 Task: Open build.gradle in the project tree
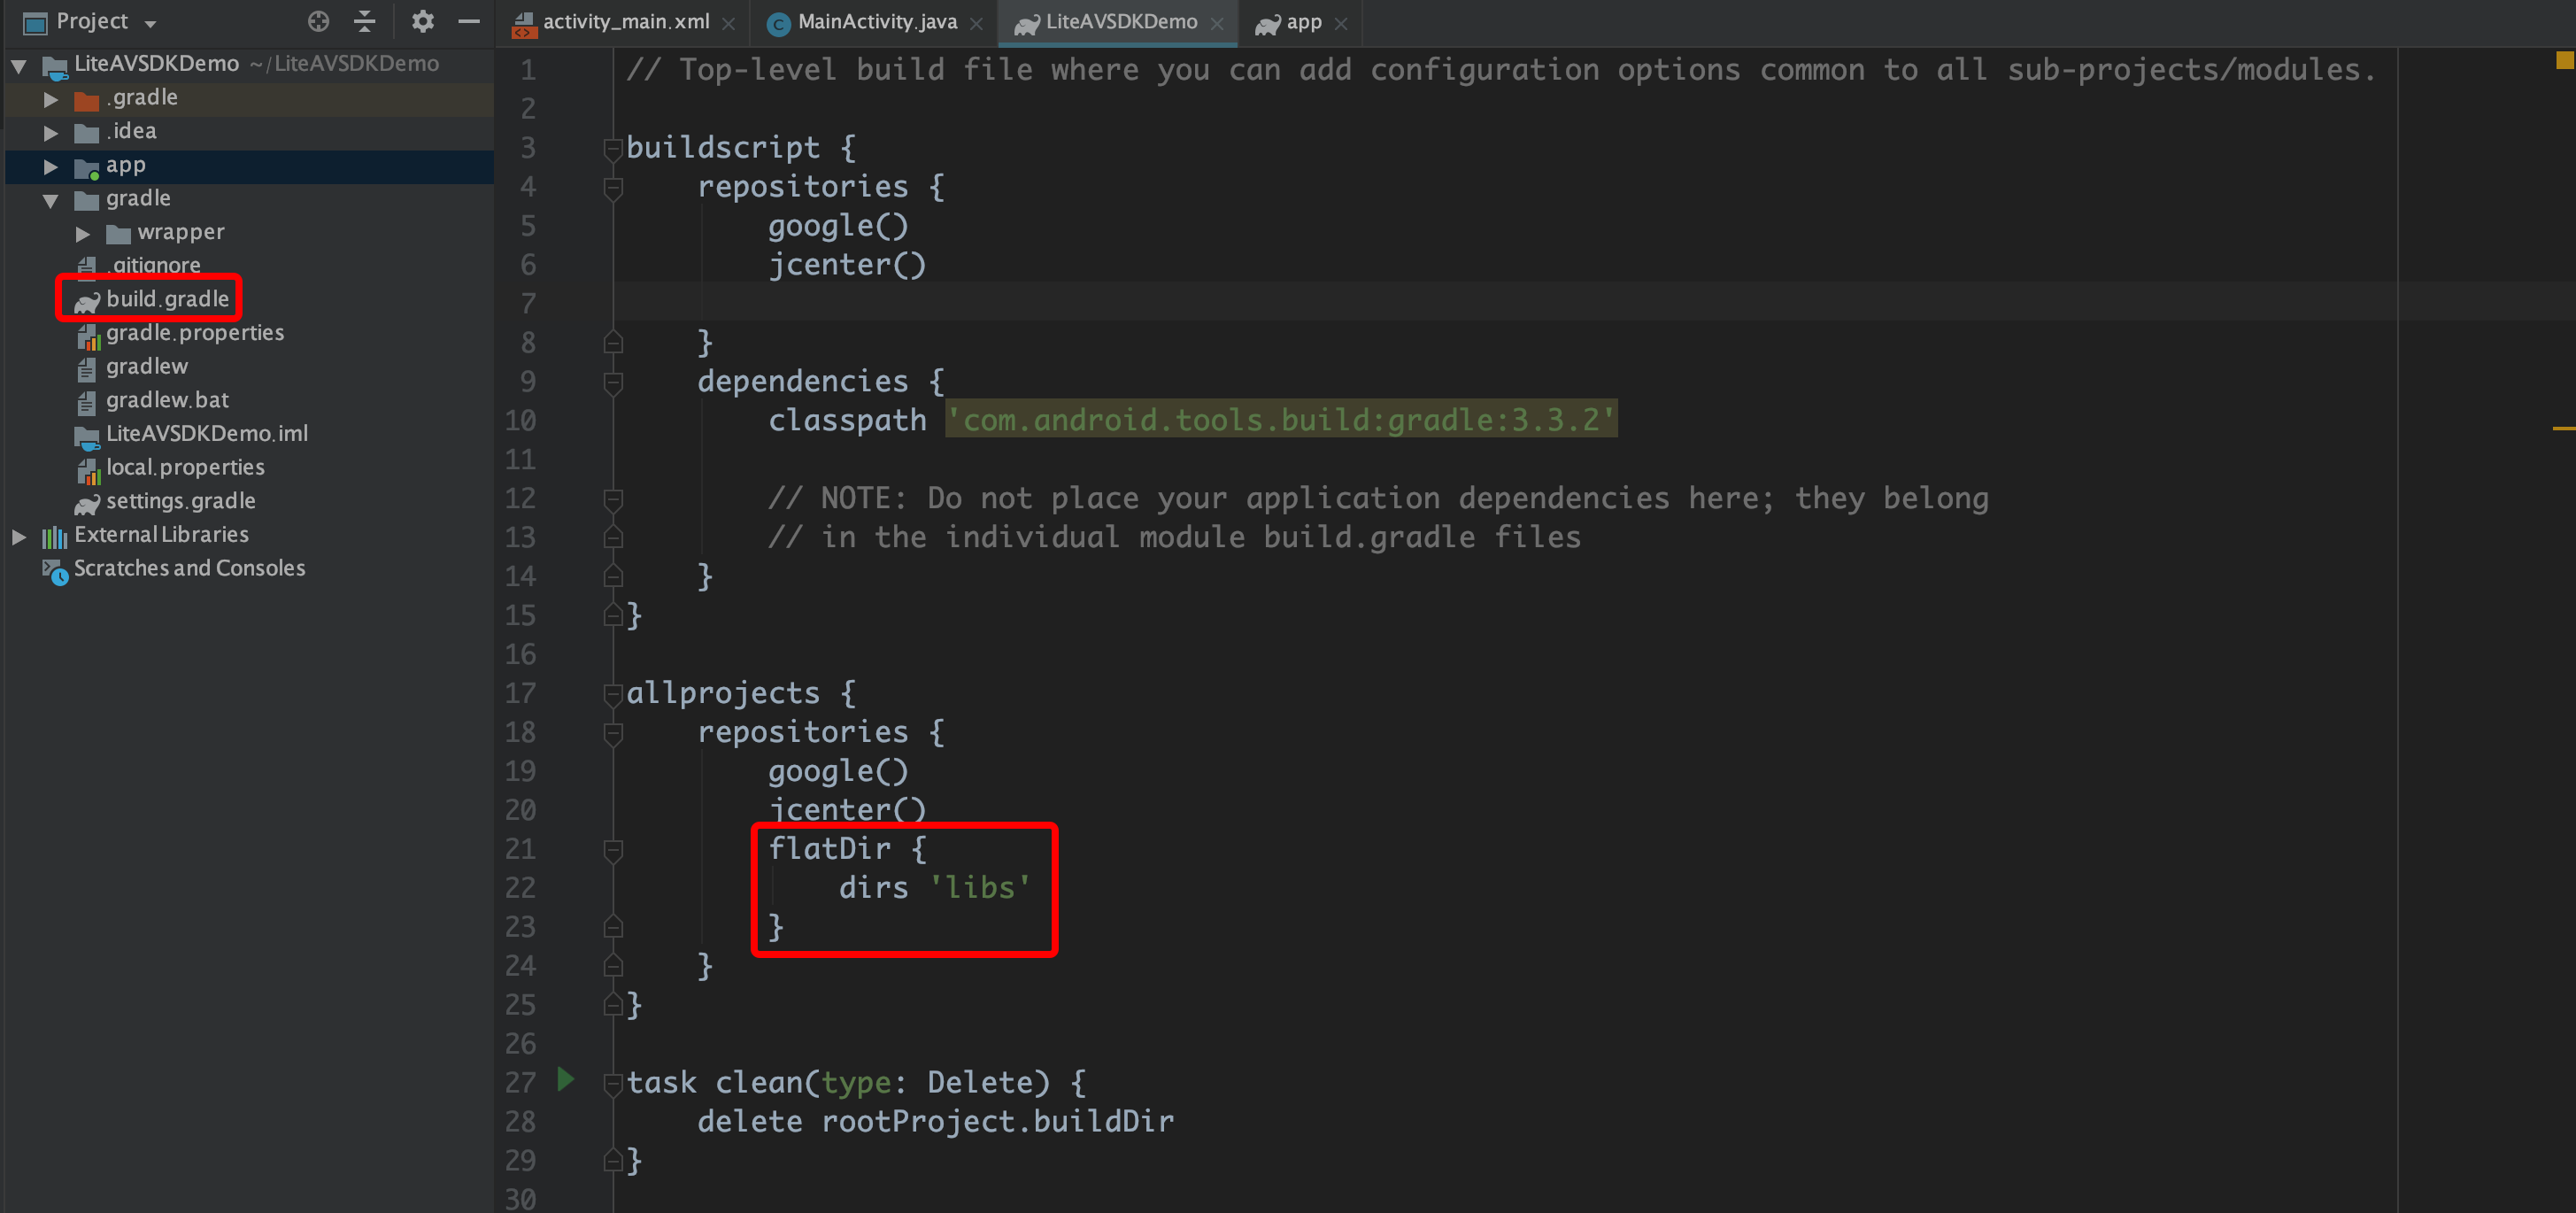(x=167, y=299)
